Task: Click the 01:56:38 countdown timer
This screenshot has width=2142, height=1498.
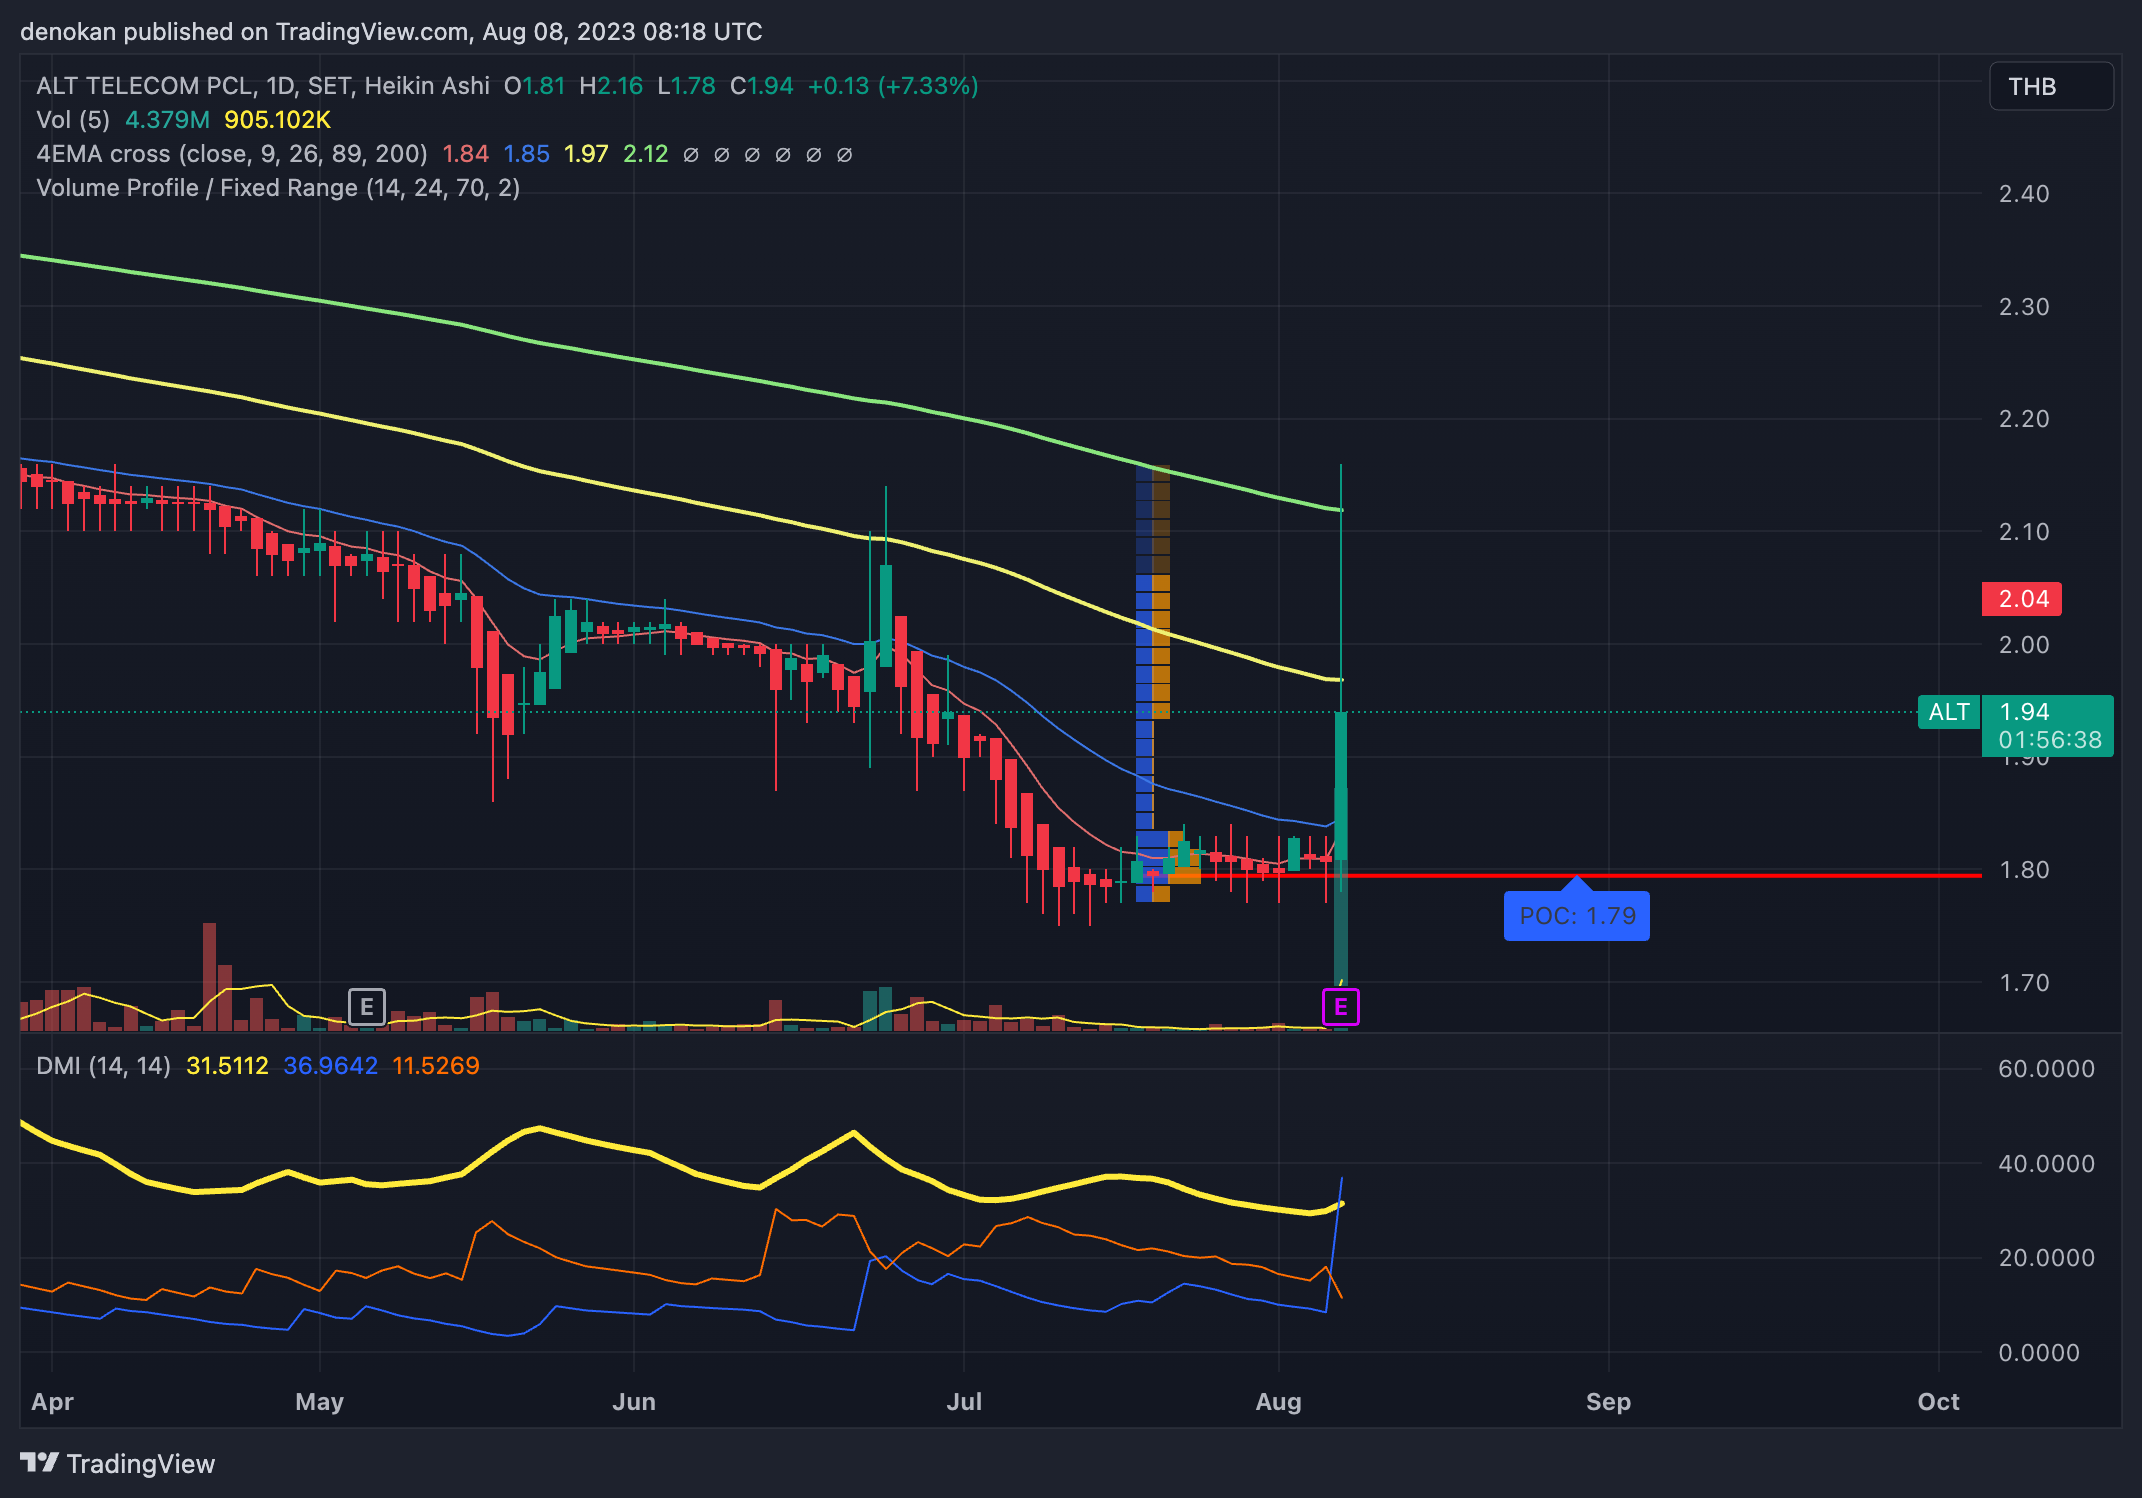Action: point(2050,740)
